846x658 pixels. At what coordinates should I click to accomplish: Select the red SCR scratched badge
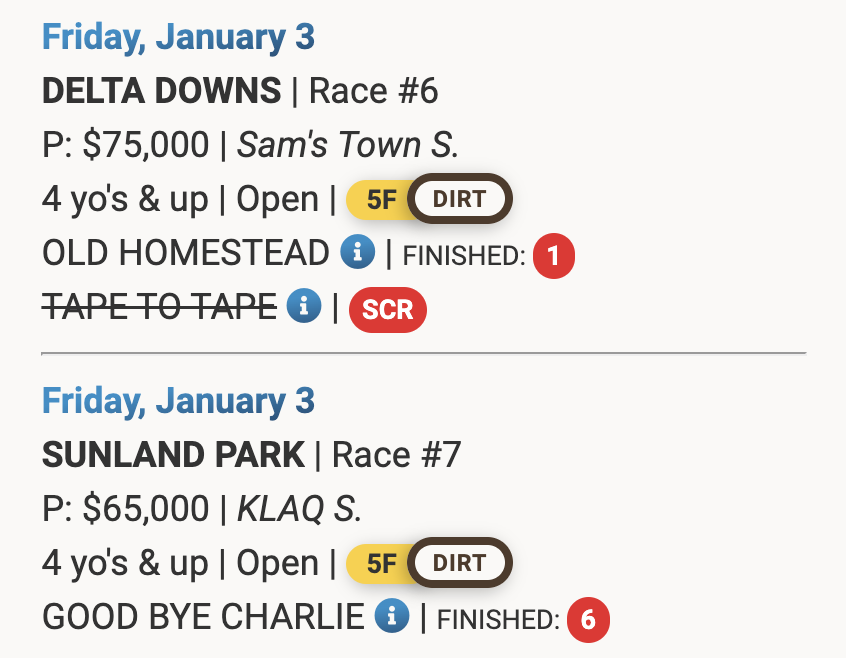[x=387, y=309]
